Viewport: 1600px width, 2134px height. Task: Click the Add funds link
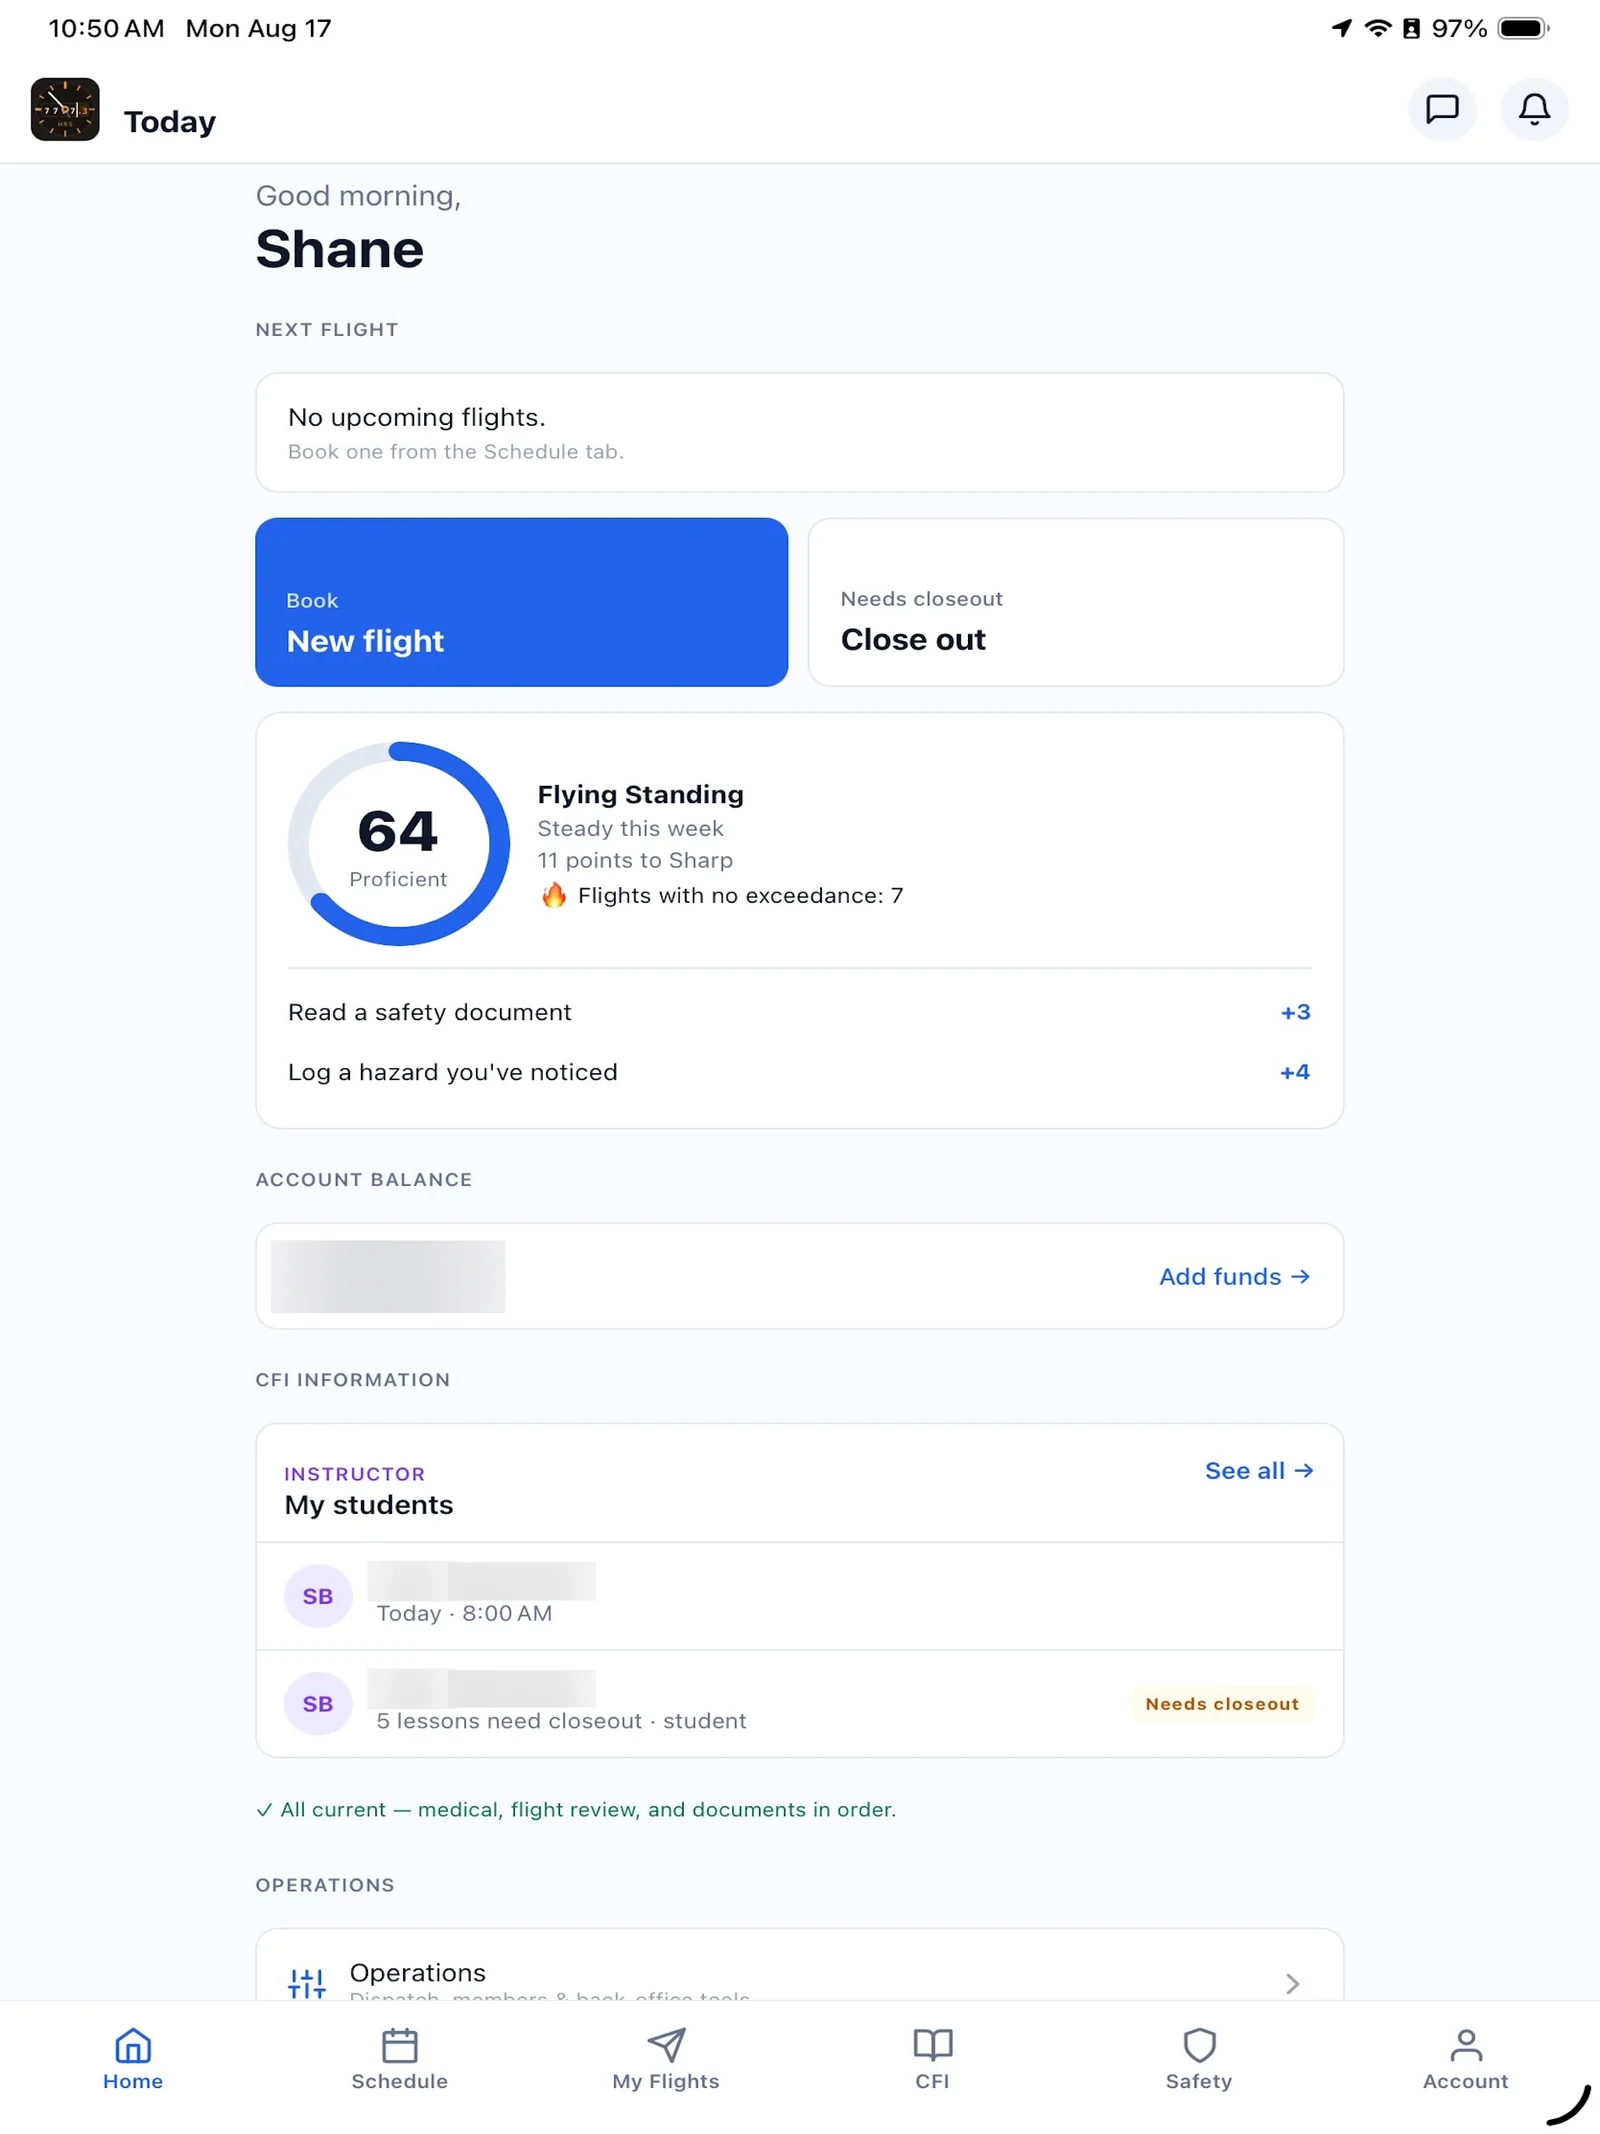[1234, 1276]
